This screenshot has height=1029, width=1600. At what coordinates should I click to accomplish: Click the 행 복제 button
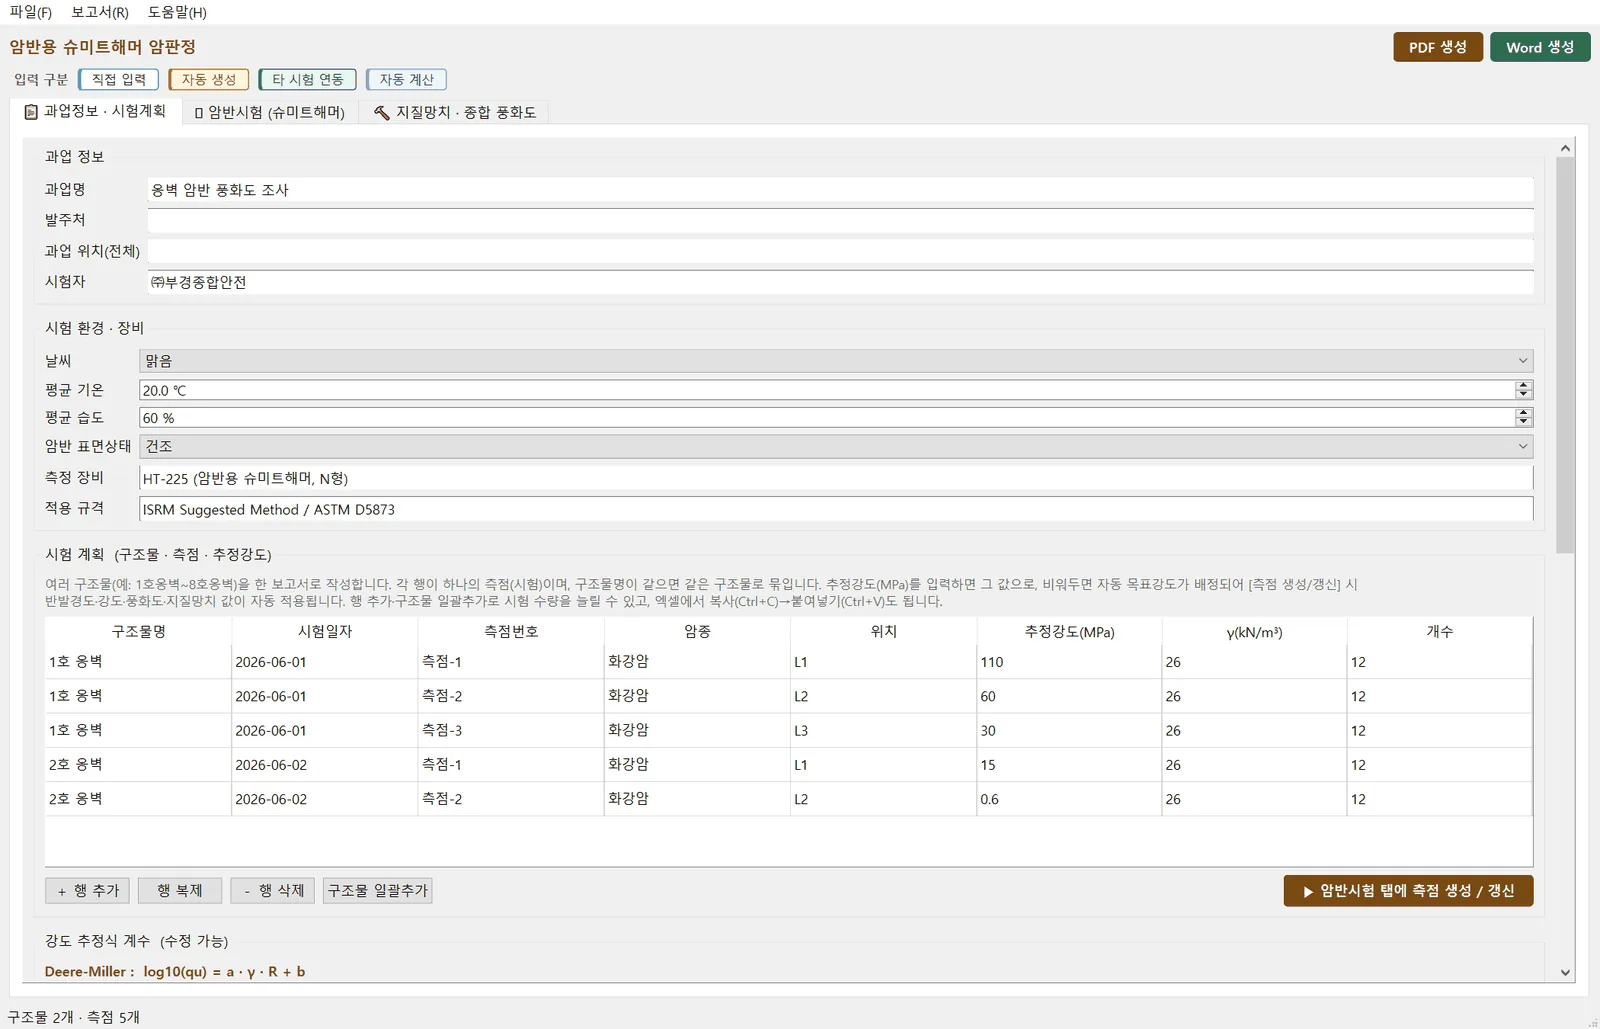point(180,890)
